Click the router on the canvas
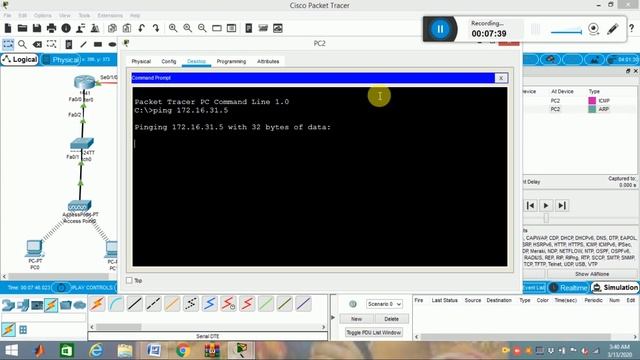 pyautogui.click(x=84, y=82)
